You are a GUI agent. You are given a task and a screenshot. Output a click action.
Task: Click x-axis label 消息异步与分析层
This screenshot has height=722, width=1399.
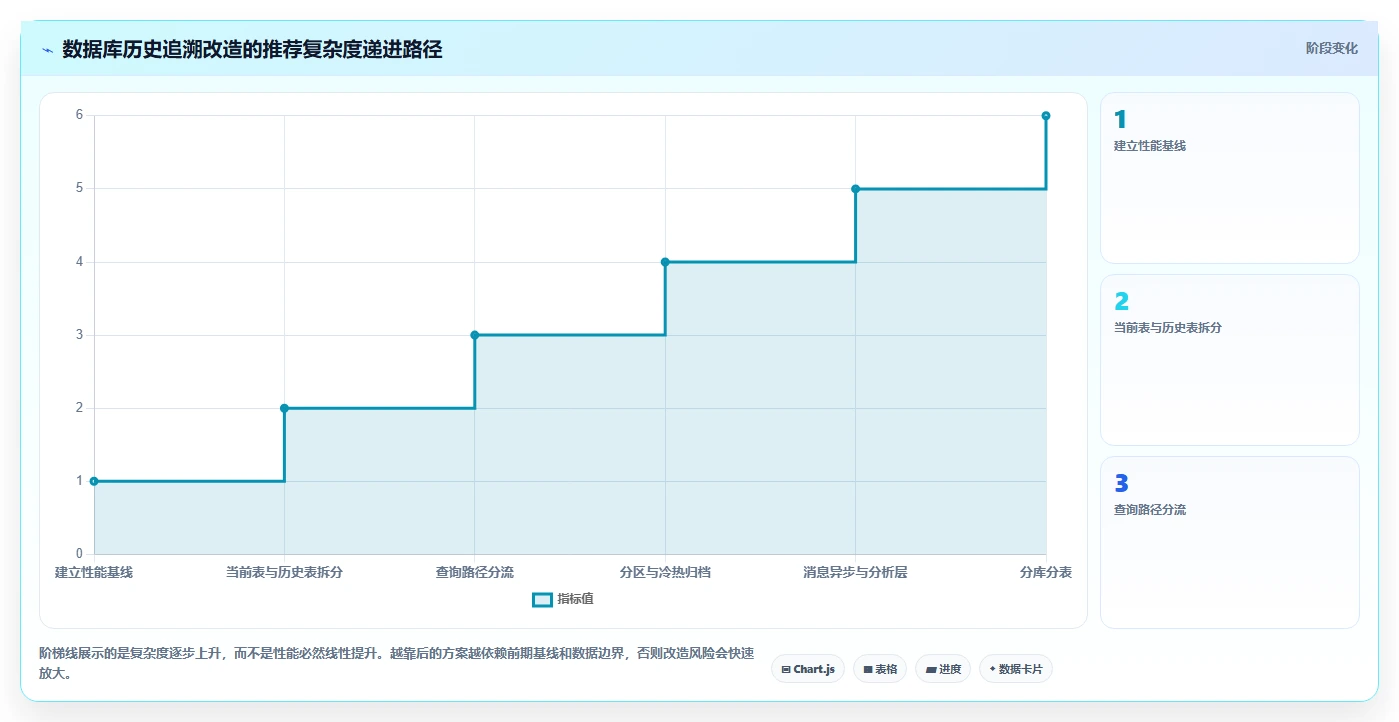click(855, 572)
